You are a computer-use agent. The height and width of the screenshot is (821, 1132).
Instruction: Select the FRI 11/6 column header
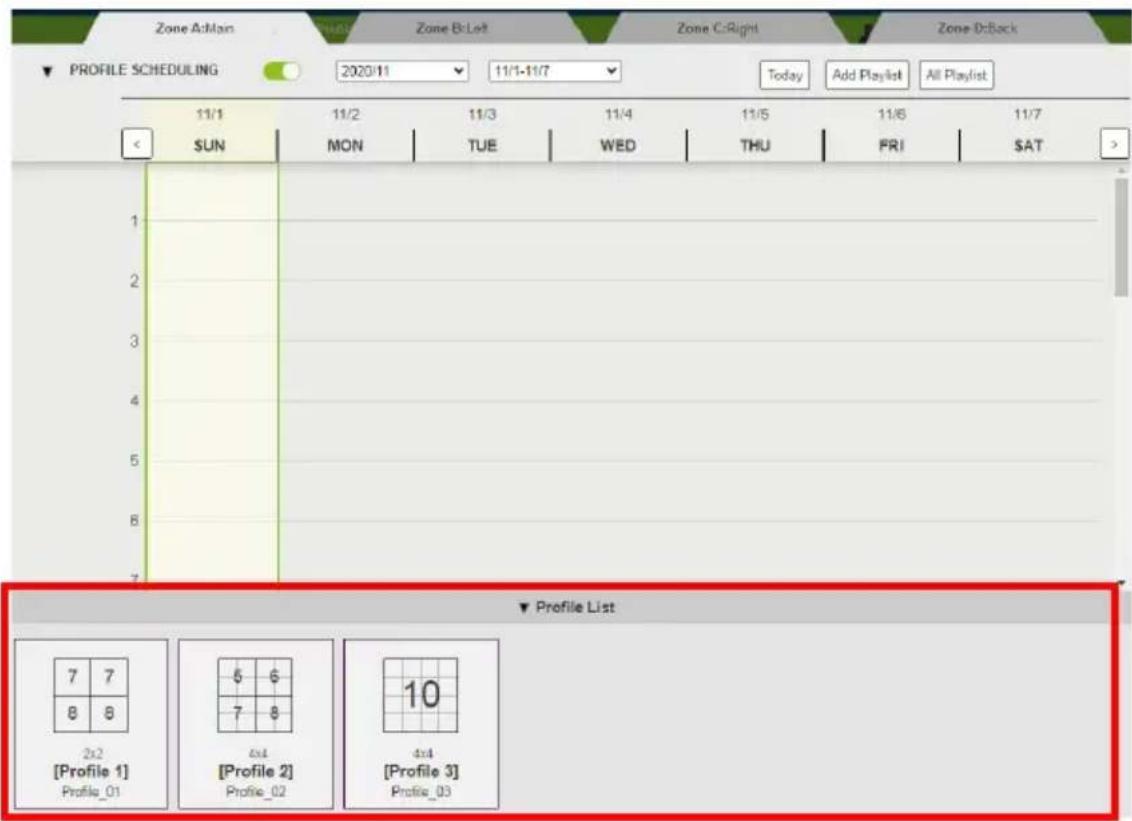[x=892, y=131]
